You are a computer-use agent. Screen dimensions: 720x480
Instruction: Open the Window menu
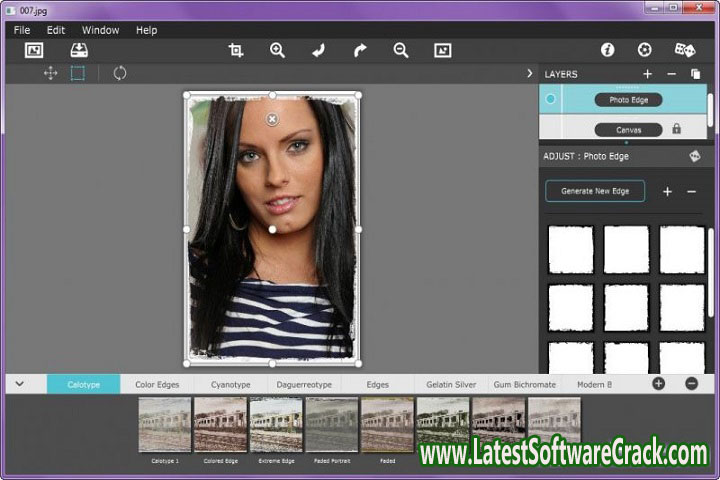pyautogui.click(x=101, y=30)
